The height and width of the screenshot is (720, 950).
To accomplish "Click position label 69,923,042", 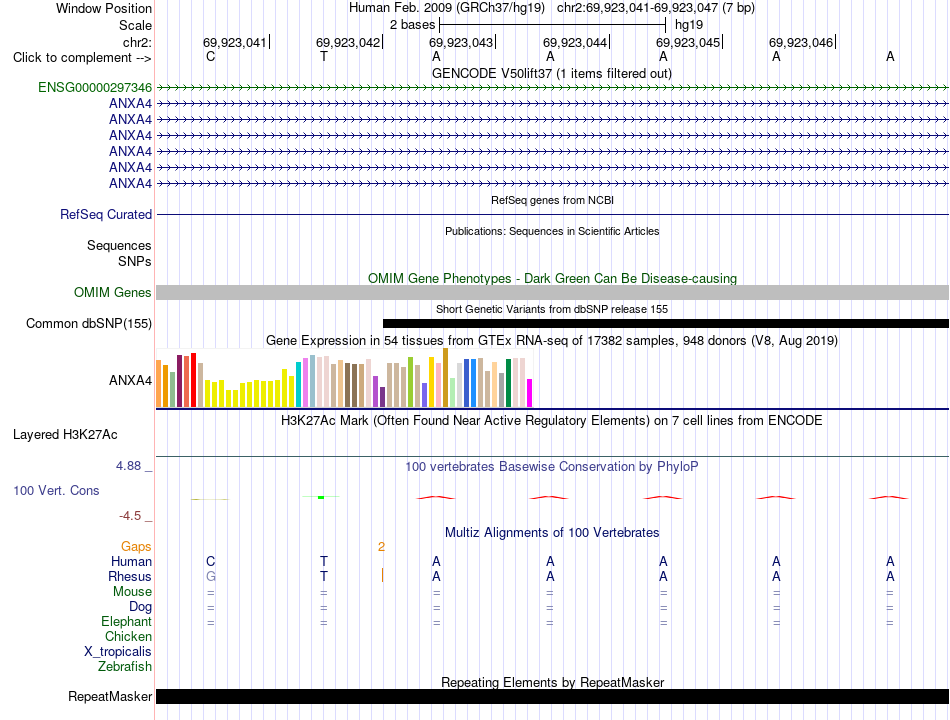I will (x=348, y=42).
